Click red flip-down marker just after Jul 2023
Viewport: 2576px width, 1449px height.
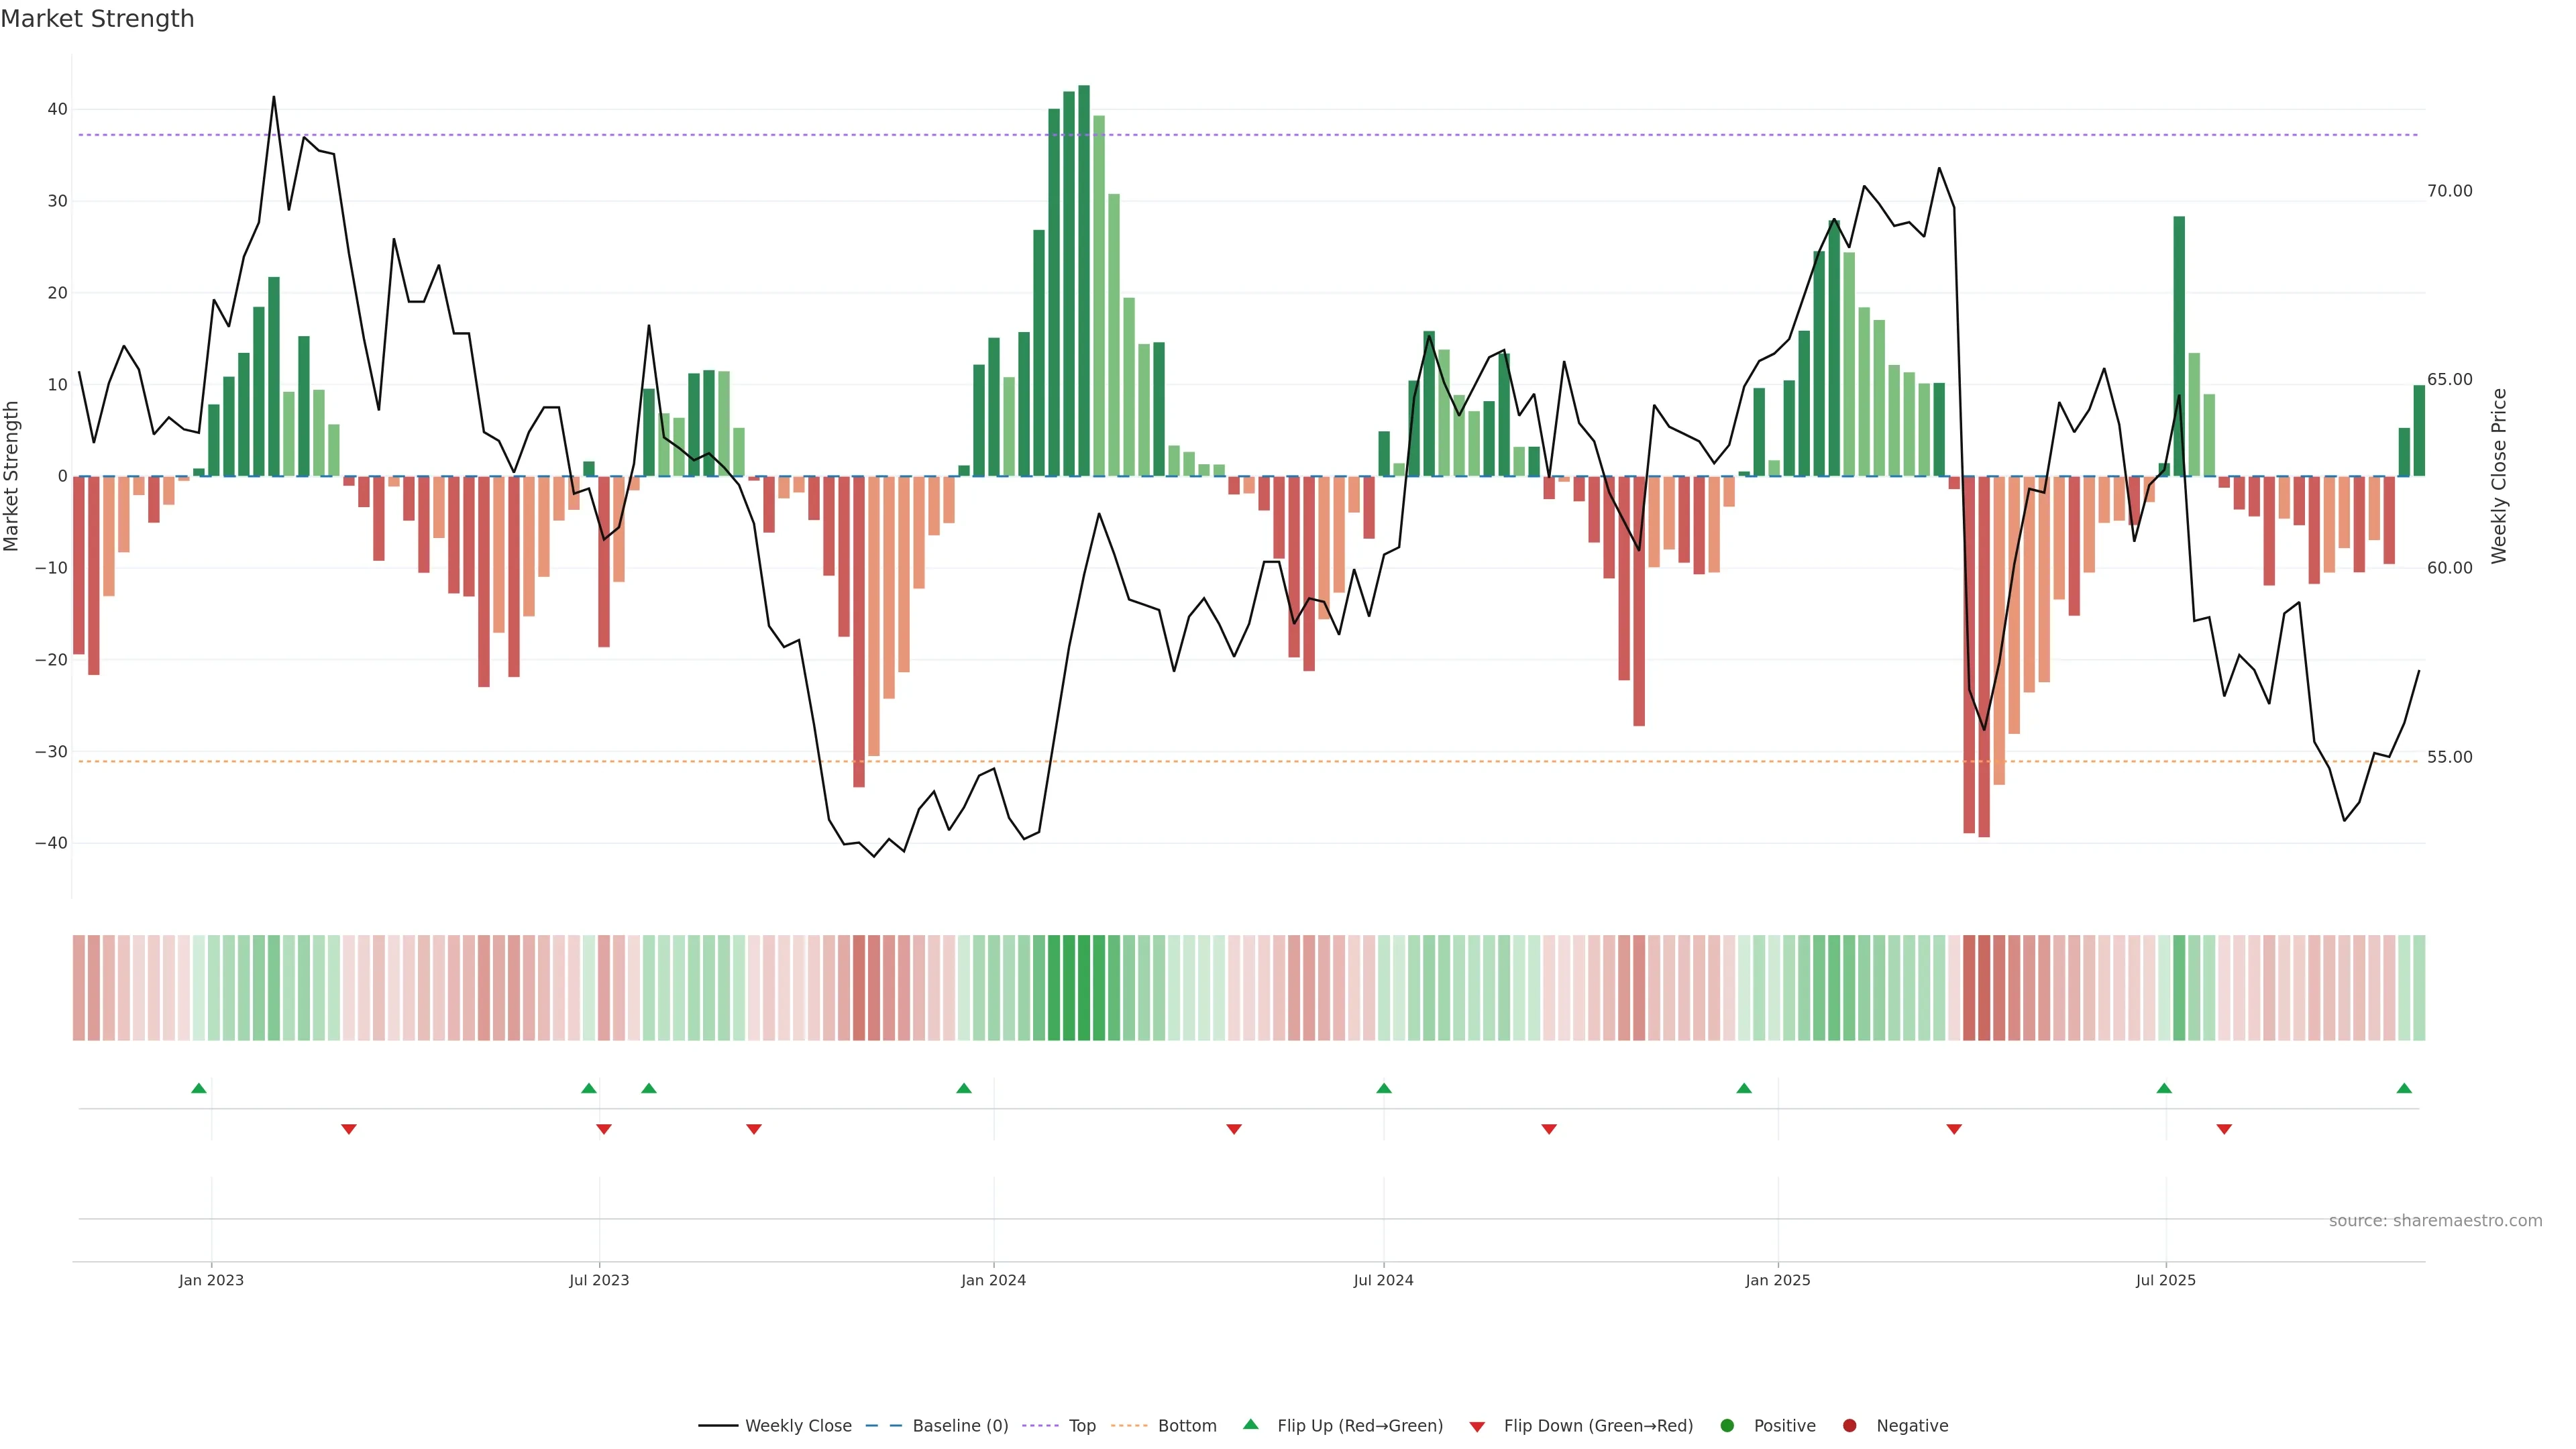coord(604,1129)
